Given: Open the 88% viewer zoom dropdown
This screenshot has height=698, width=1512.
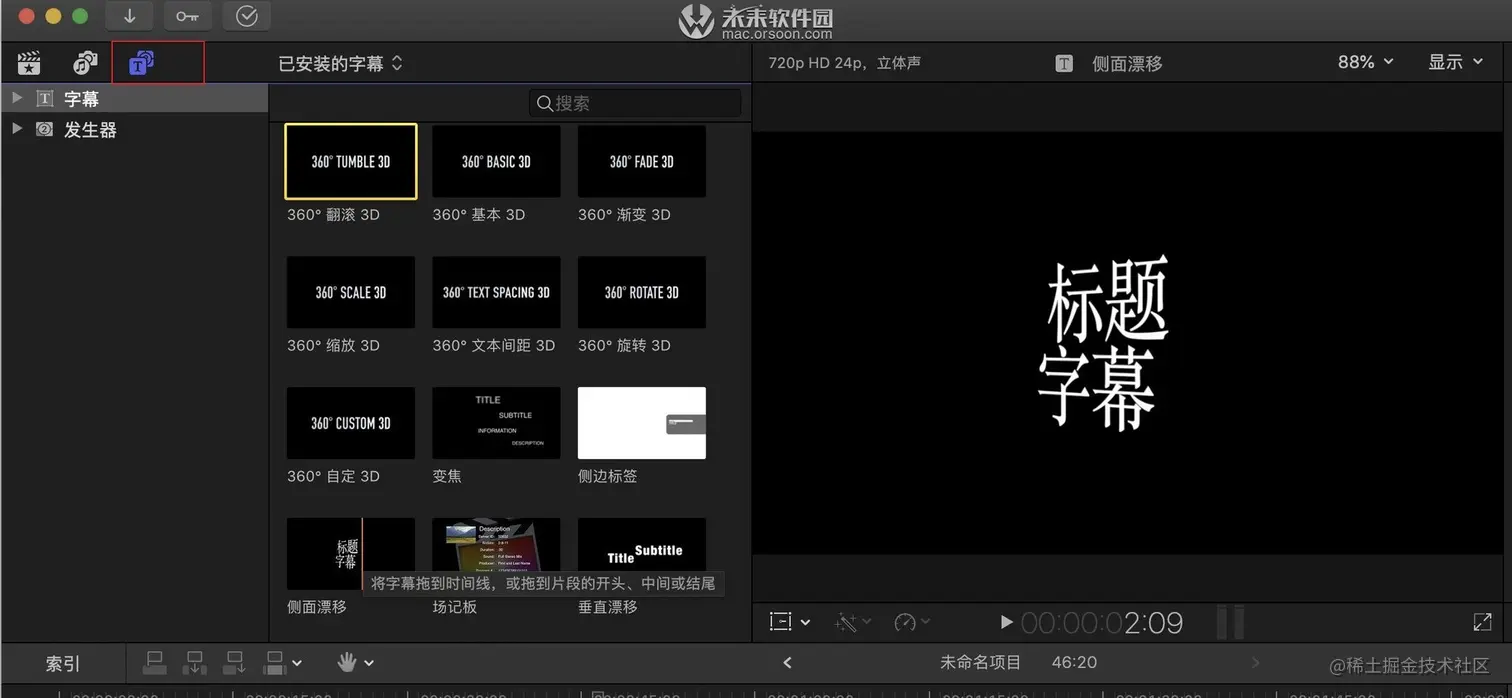Looking at the screenshot, I should [x=1365, y=62].
